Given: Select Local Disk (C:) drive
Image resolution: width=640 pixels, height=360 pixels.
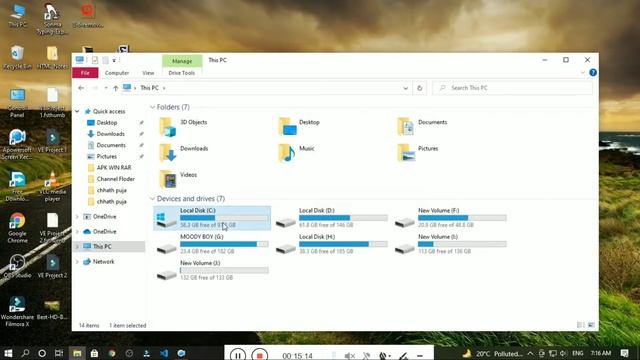Looking at the screenshot, I should pyautogui.click(x=212, y=218).
